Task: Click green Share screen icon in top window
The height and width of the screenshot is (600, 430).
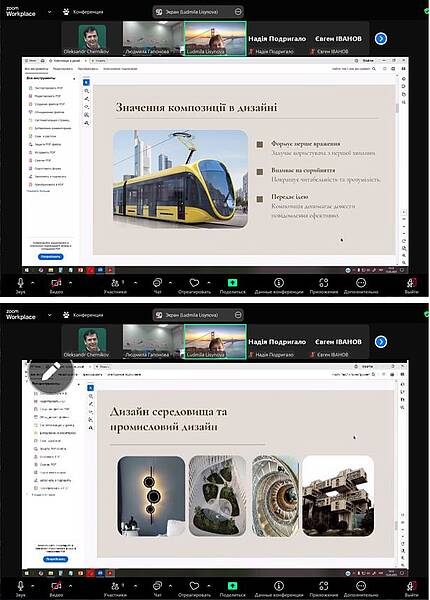Action: tap(232, 283)
